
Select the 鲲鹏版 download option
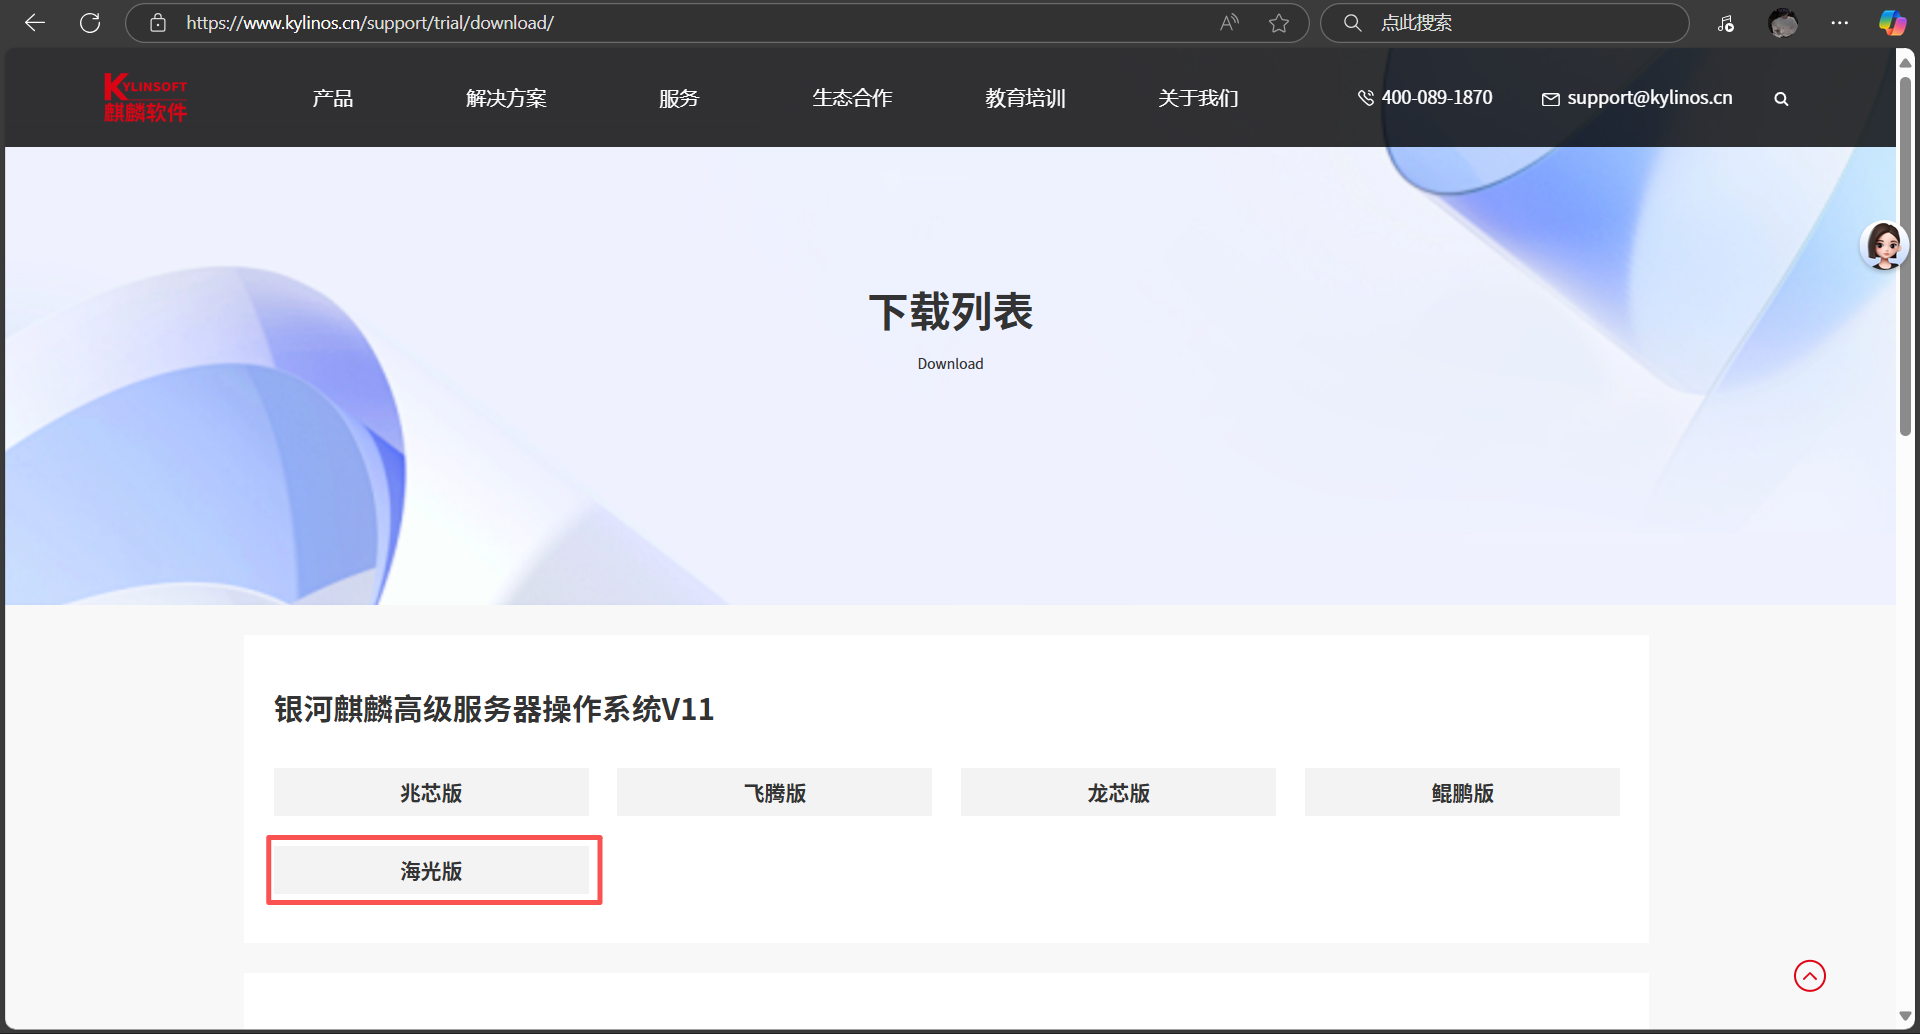click(x=1461, y=792)
